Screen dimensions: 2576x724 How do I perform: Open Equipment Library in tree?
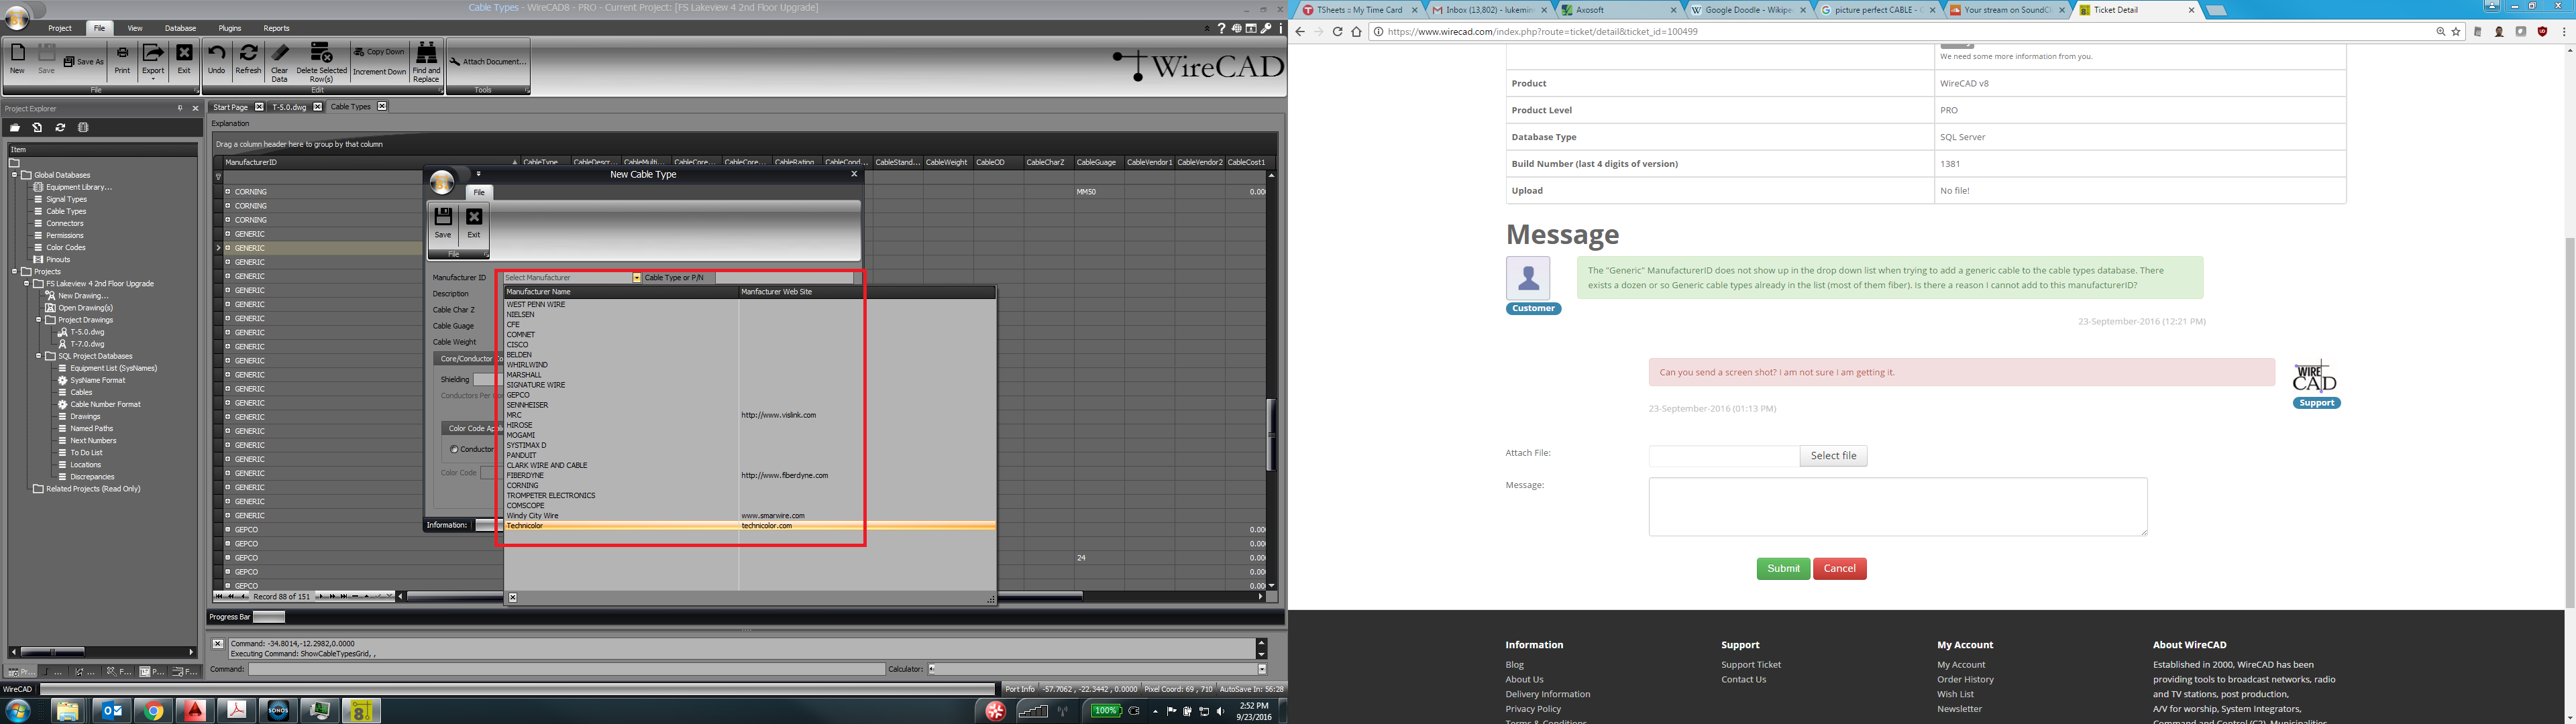[x=79, y=187]
